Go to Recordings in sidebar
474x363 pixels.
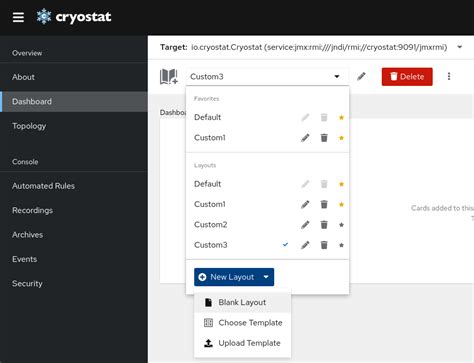pos(74,210)
